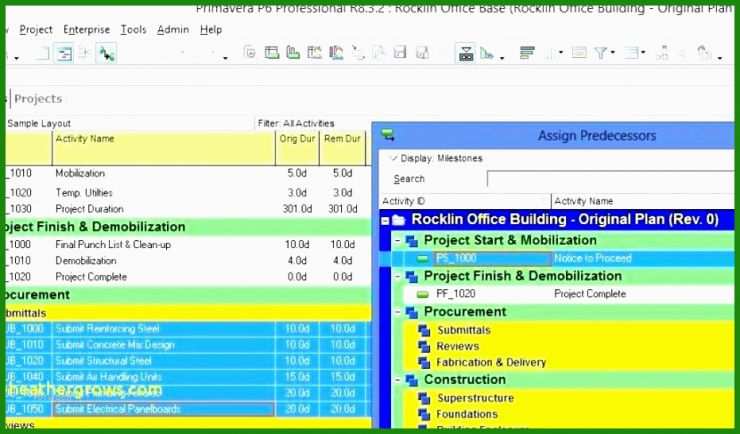Image resolution: width=740 pixels, height=434 pixels.
Task: Collapse the Rocklin Office Building root node
Action: tap(385, 220)
